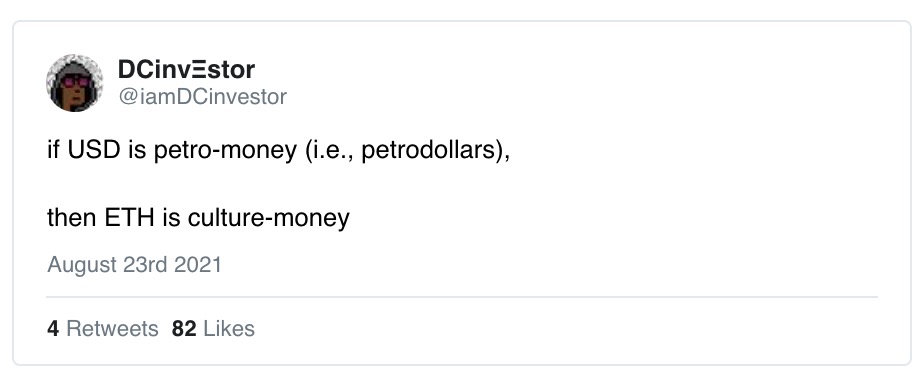Click the word 'petro-money' in the tweet
The width and height of the screenshot is (922, 378).
(x=226, y=151)
